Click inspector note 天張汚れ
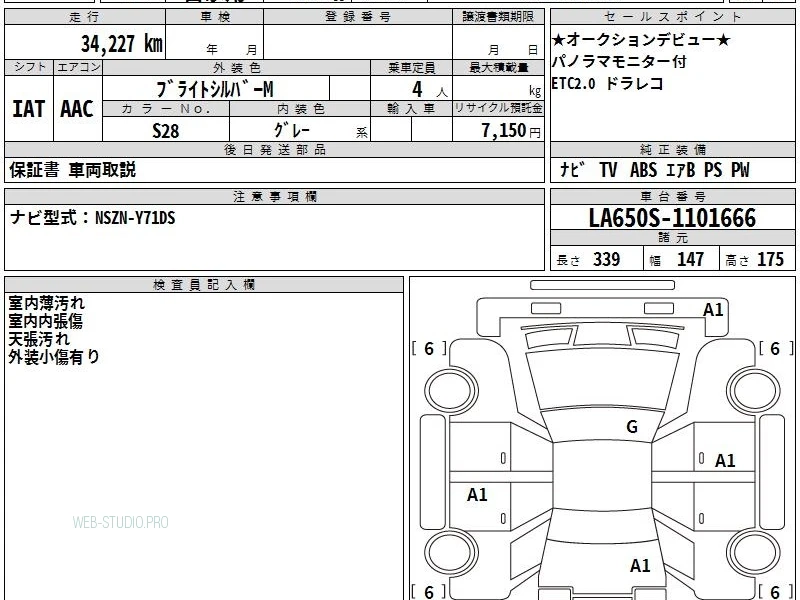 pyautogui.click(x=39, y=339)
